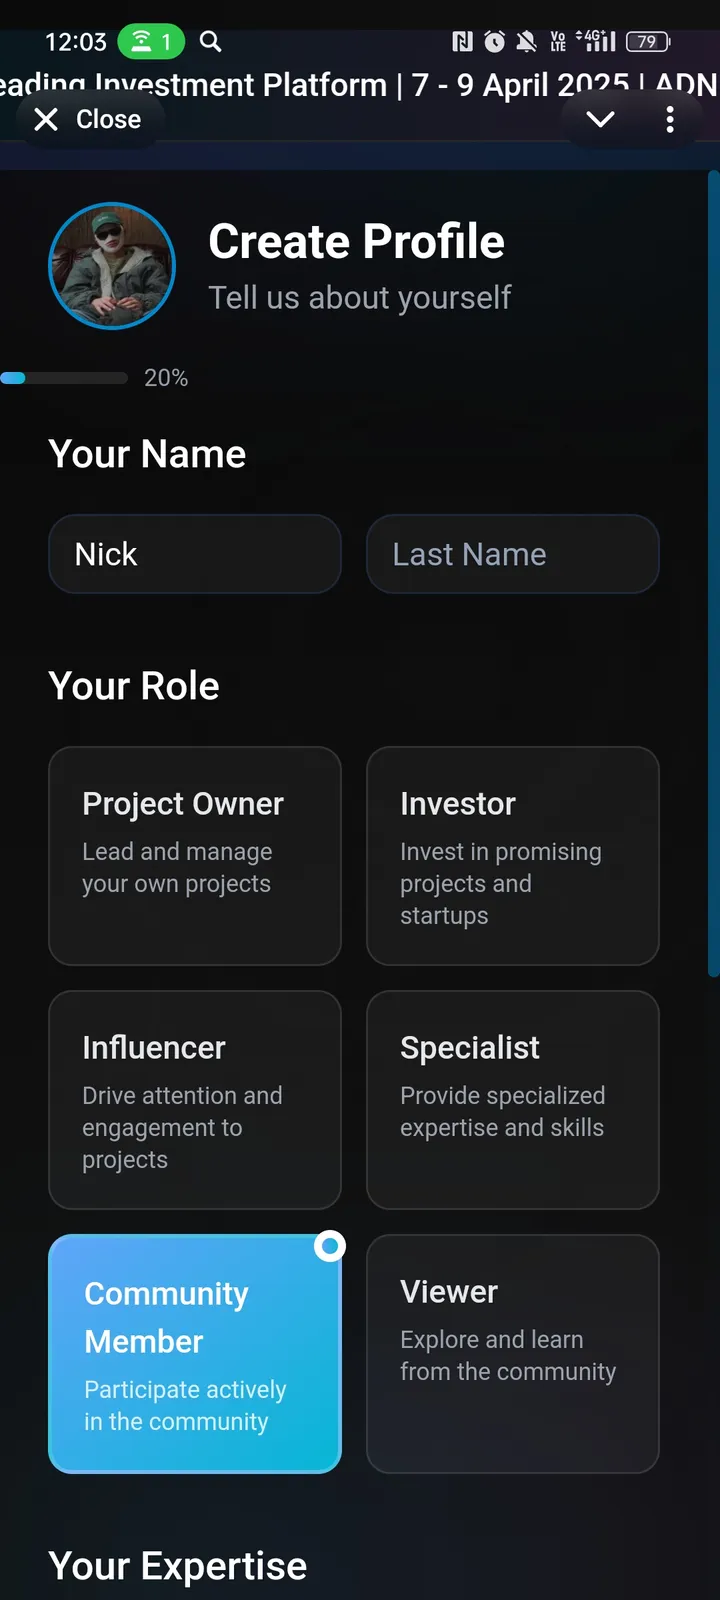
Task: Tap the muted bell notification icon
Action: 526,41
